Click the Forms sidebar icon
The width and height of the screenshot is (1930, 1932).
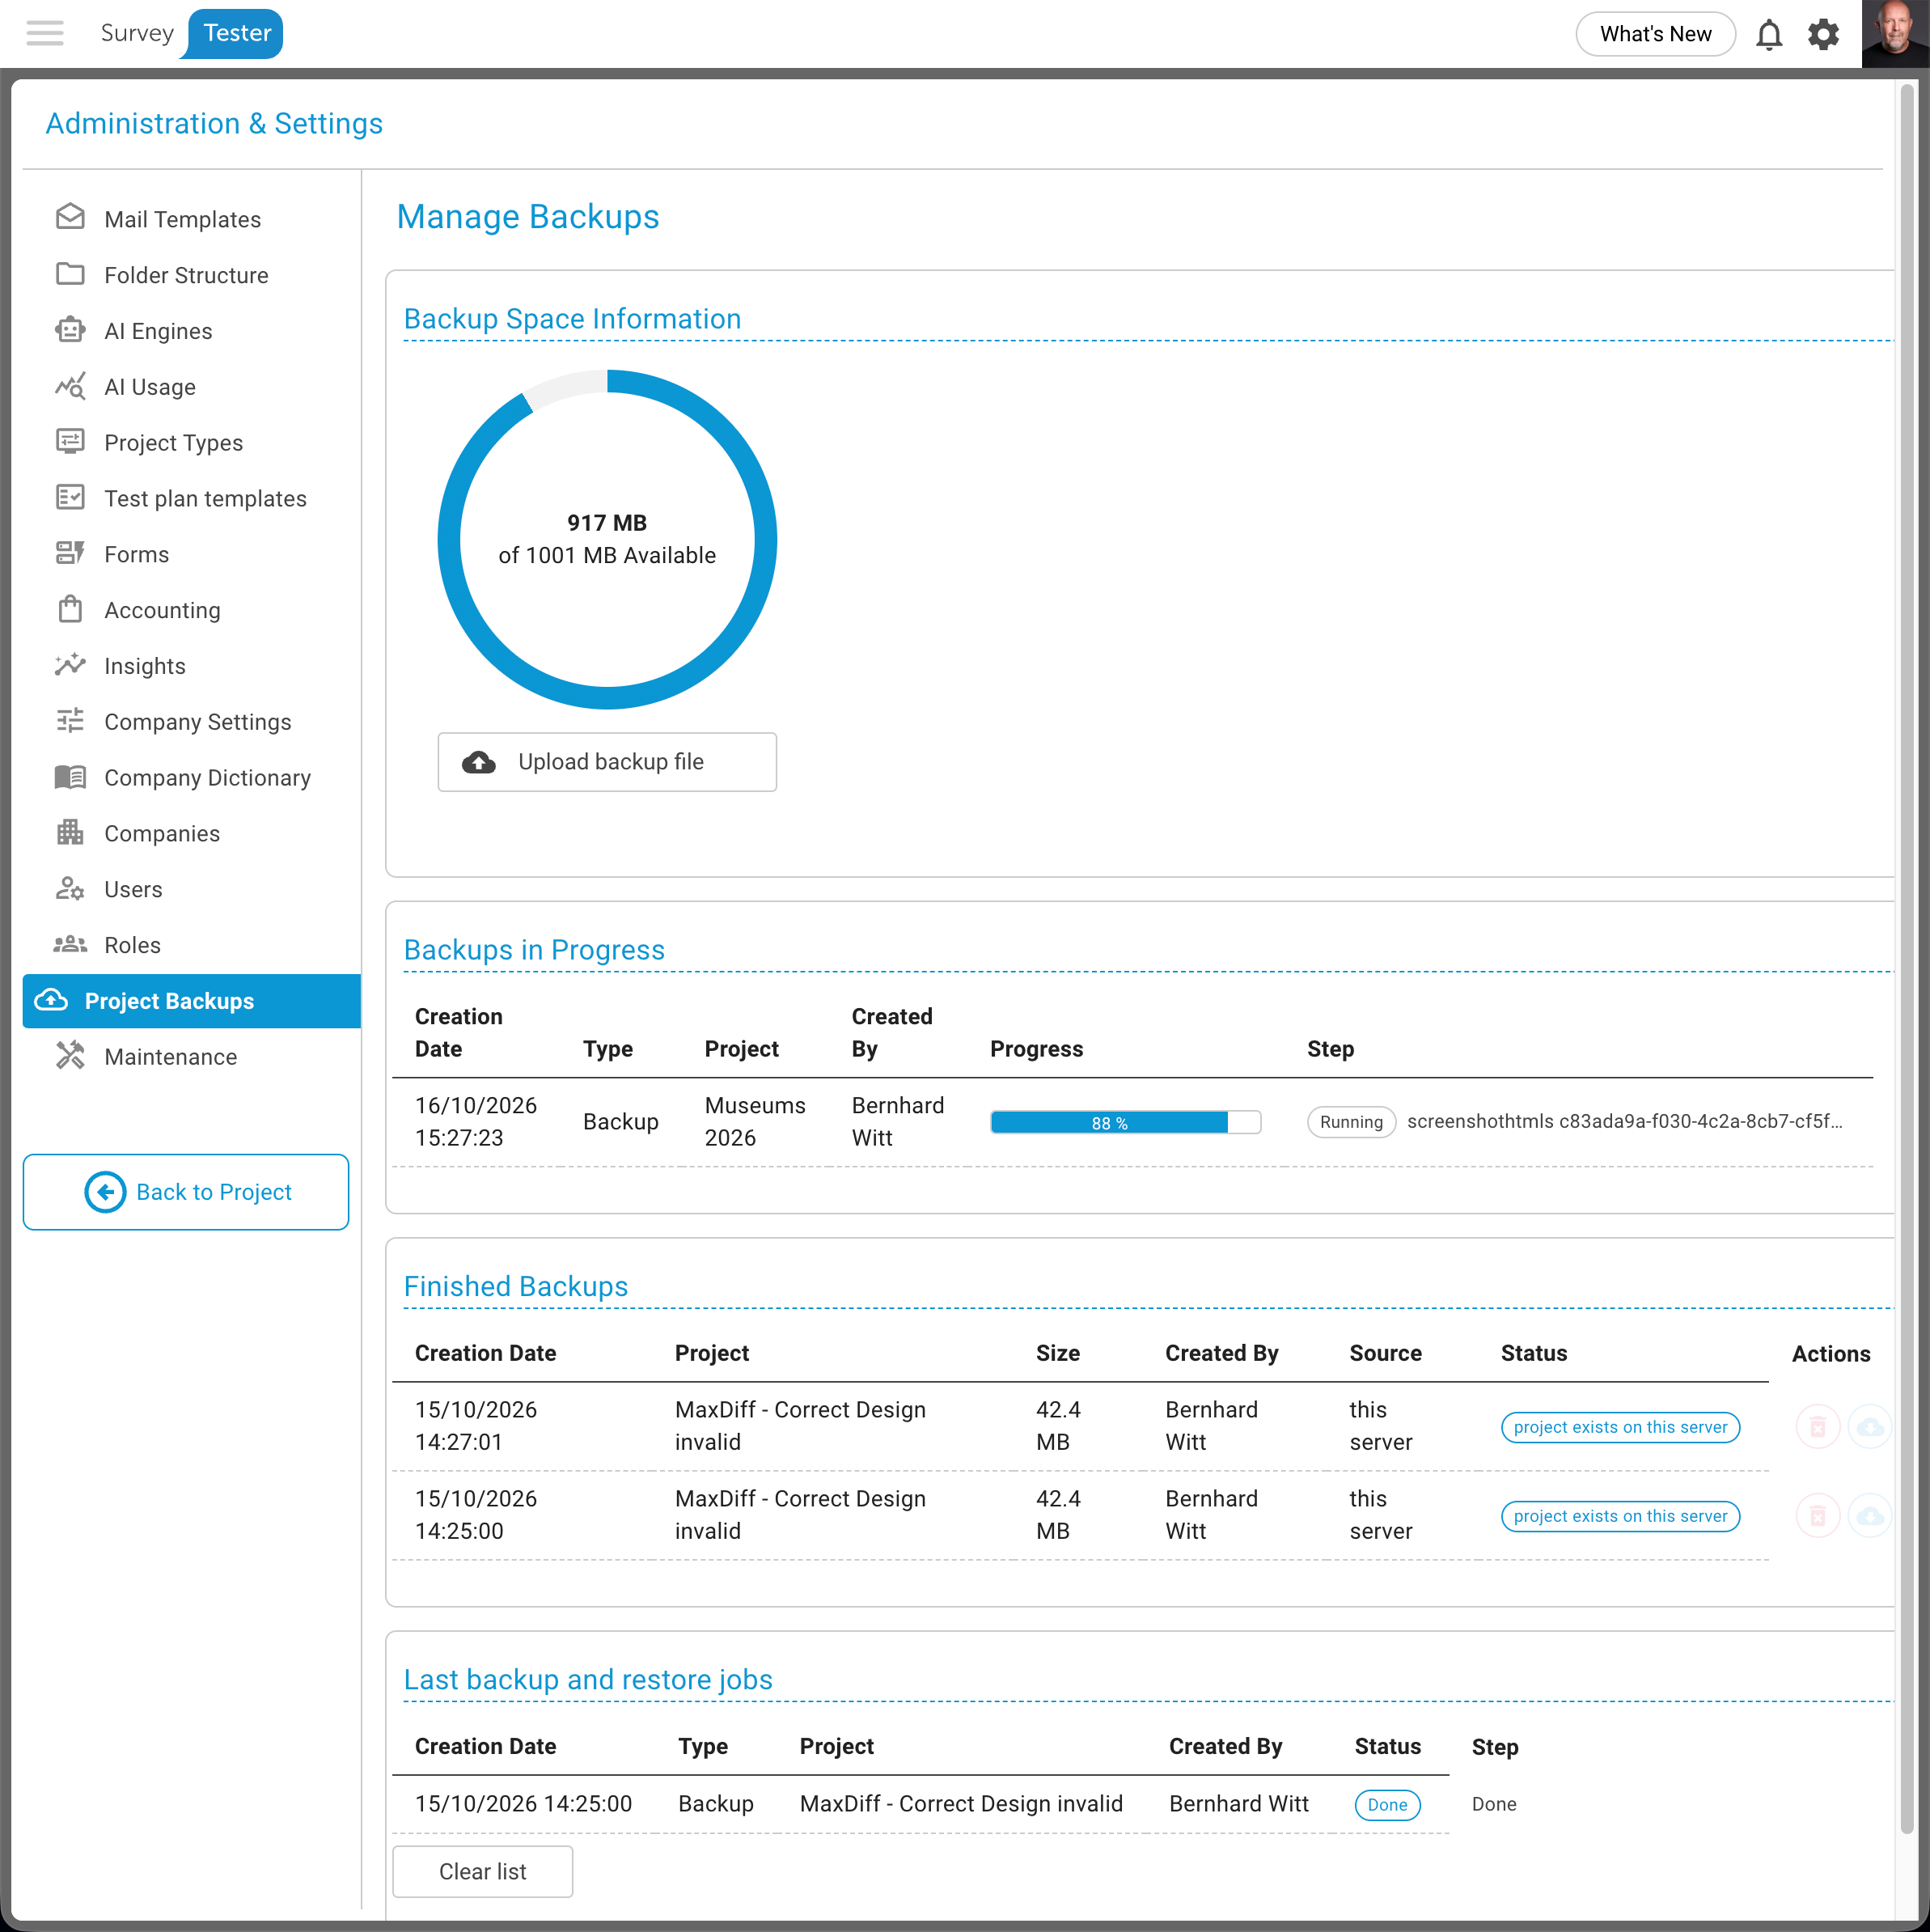[70, 553]
